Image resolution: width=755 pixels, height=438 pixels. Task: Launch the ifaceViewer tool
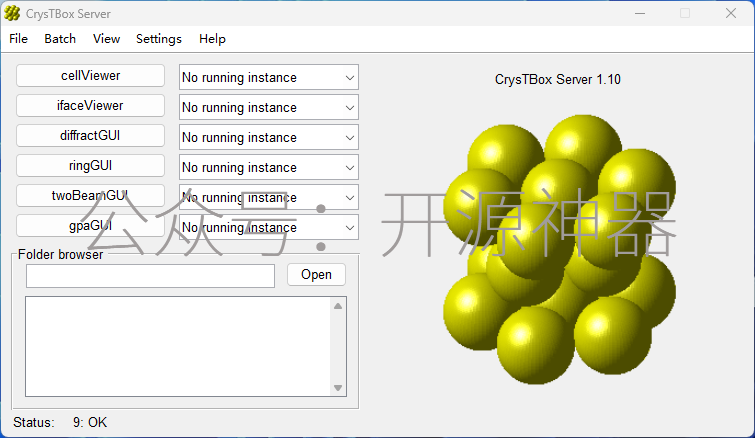91,105
